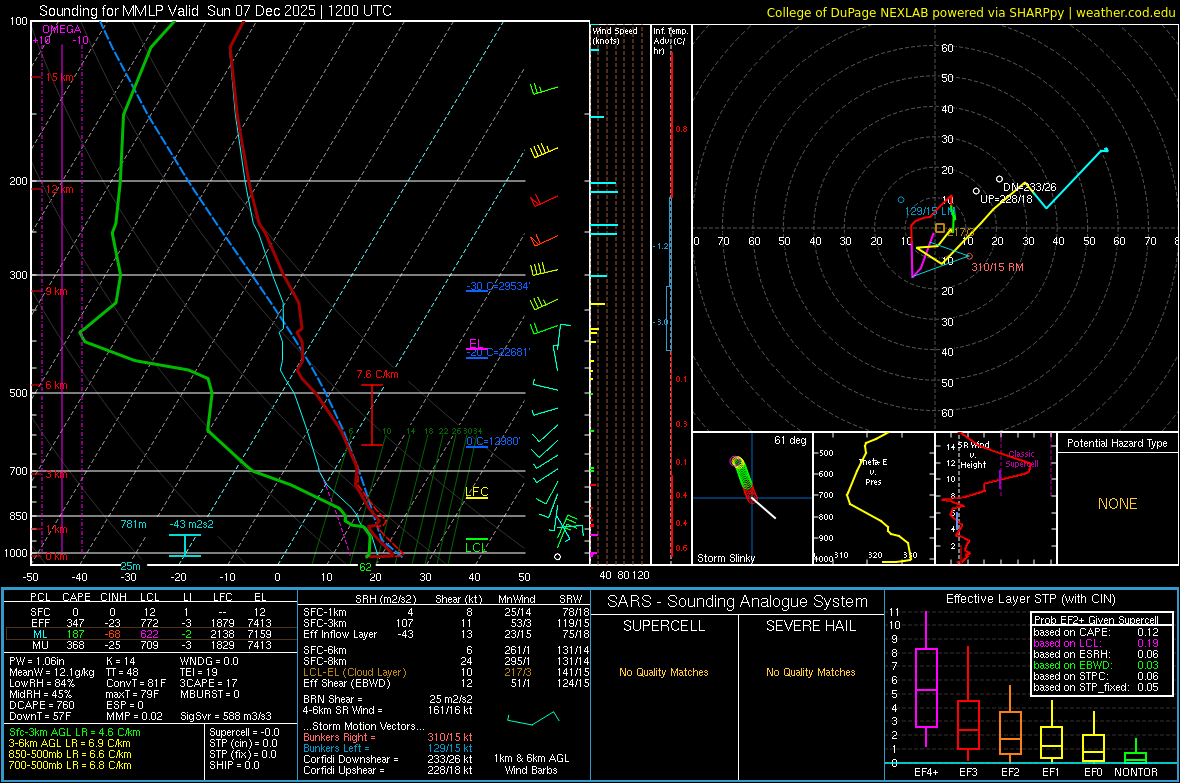
Task: Click the 'Effective Layer STP (with CIN)' title
Action: tap(1030, 599)
